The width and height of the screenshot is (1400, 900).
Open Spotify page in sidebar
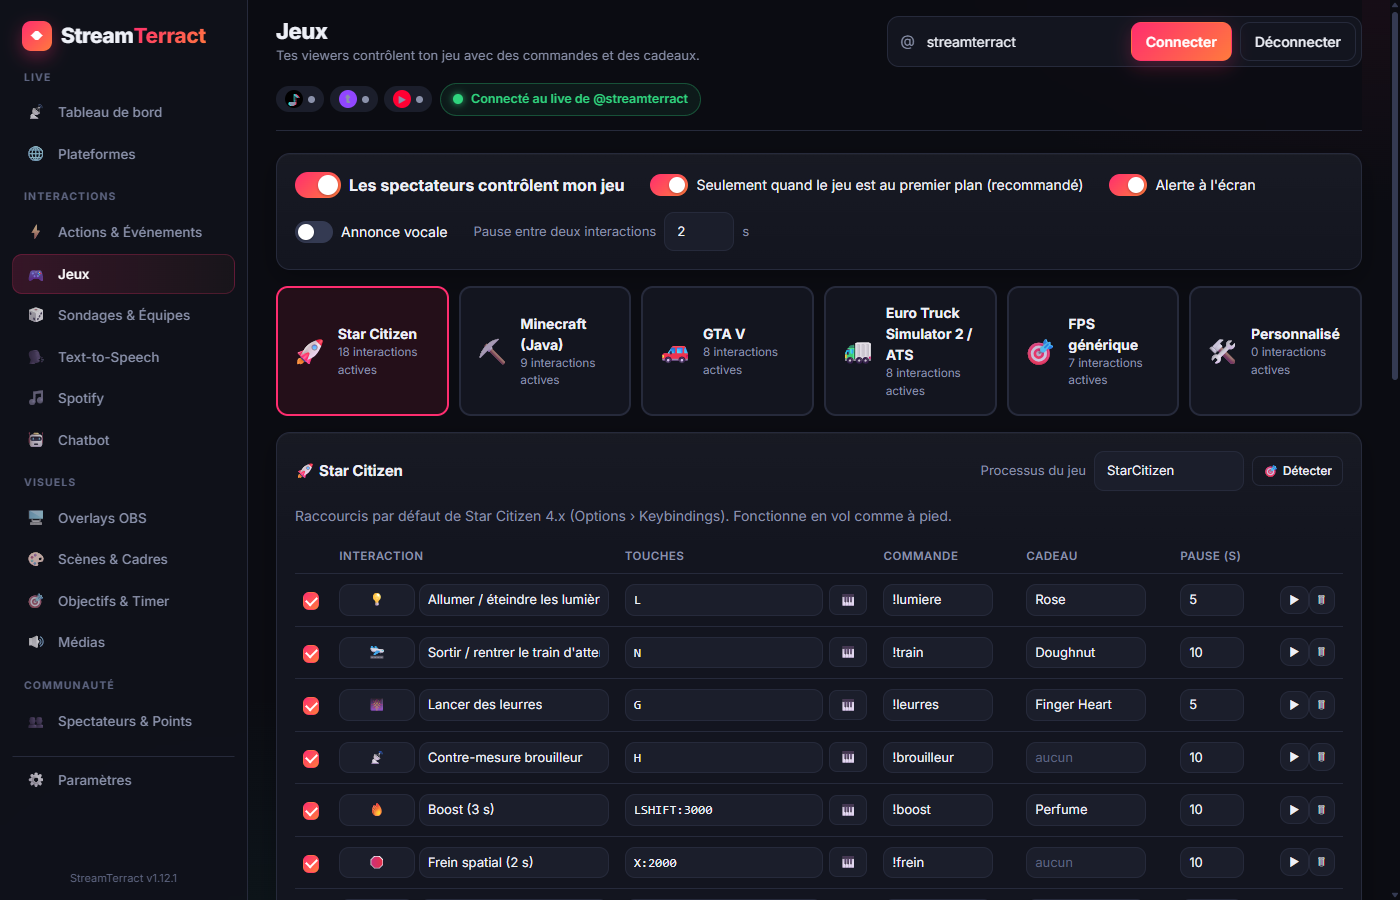(x=123, y=398)
